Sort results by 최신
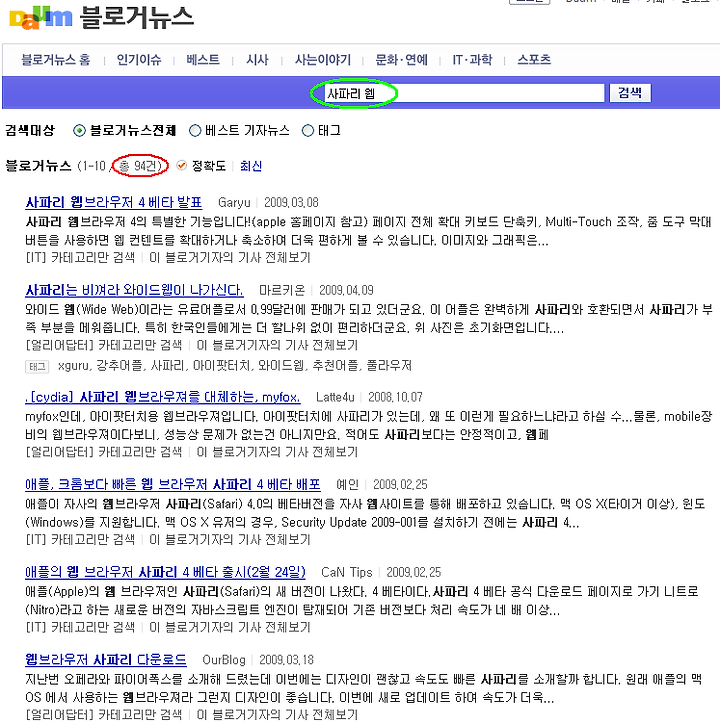The height and width of the screenshot is (724, 720). click(x=251, y=166)
